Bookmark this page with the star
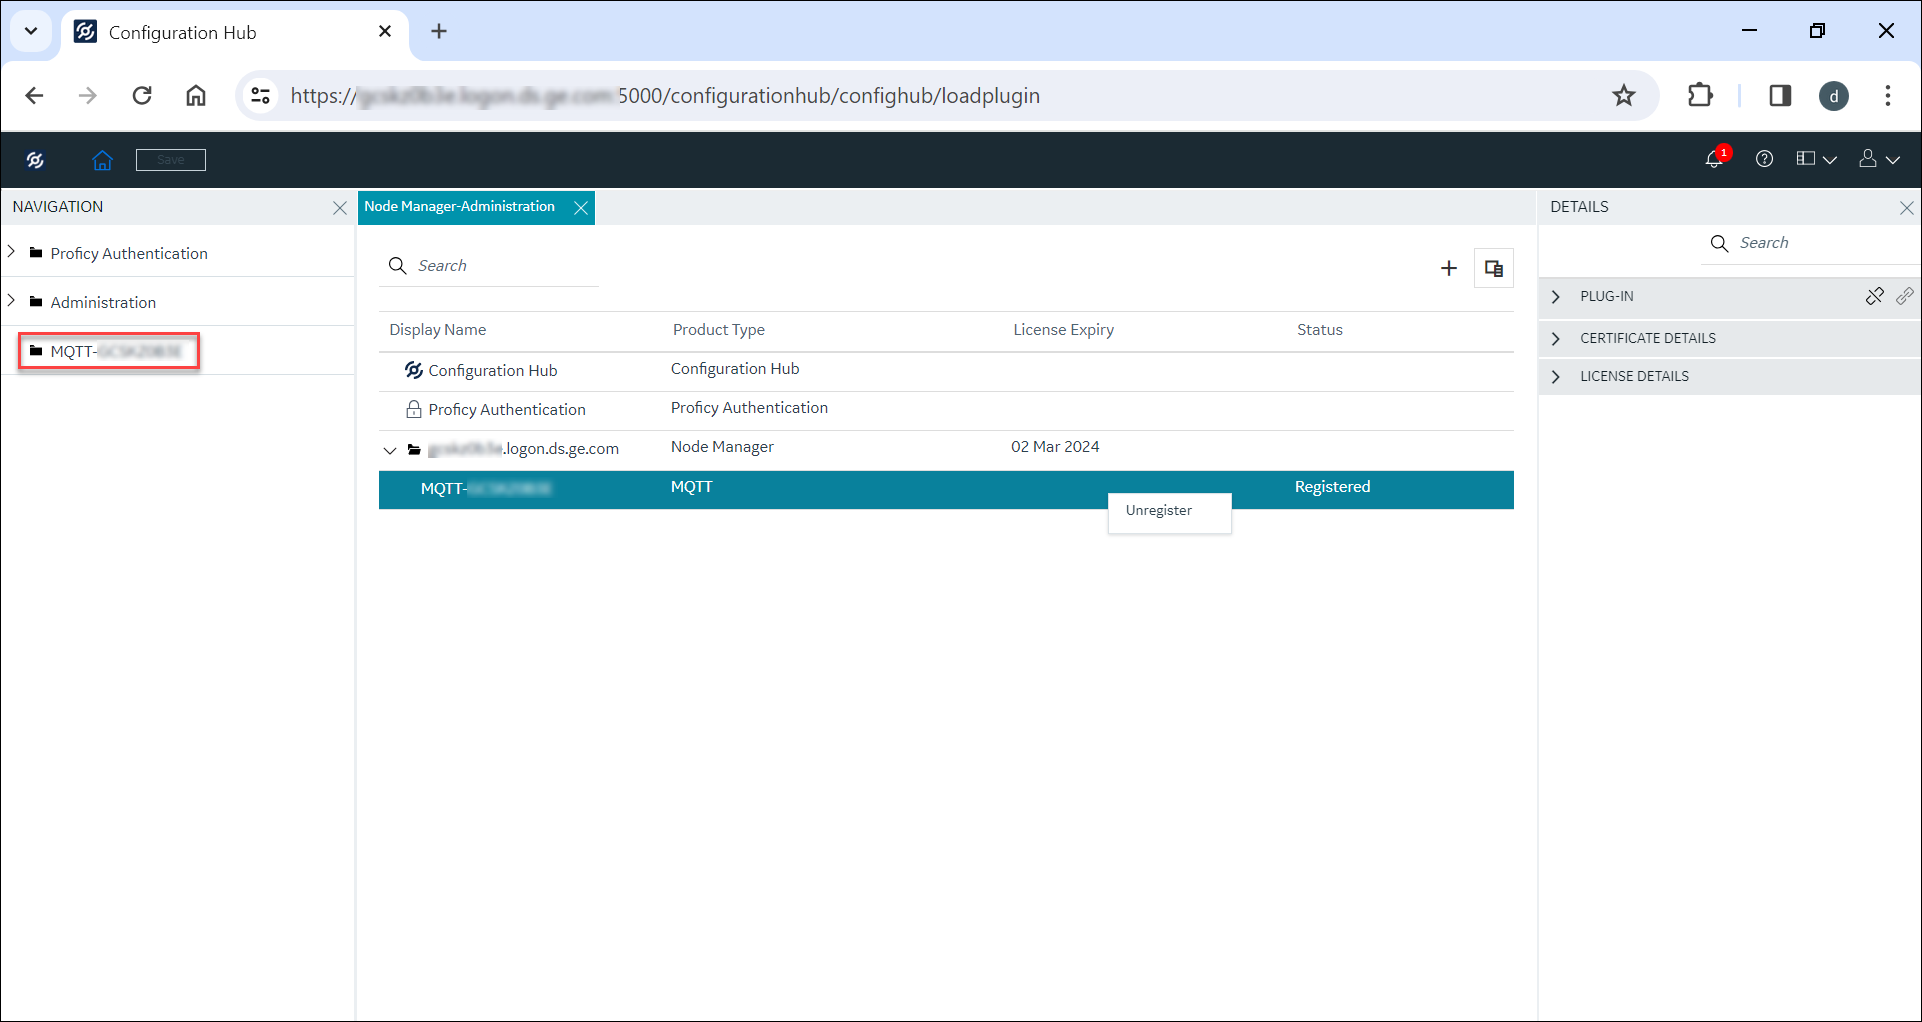The image size is (1922, 1022). (x=1624, y=96)
